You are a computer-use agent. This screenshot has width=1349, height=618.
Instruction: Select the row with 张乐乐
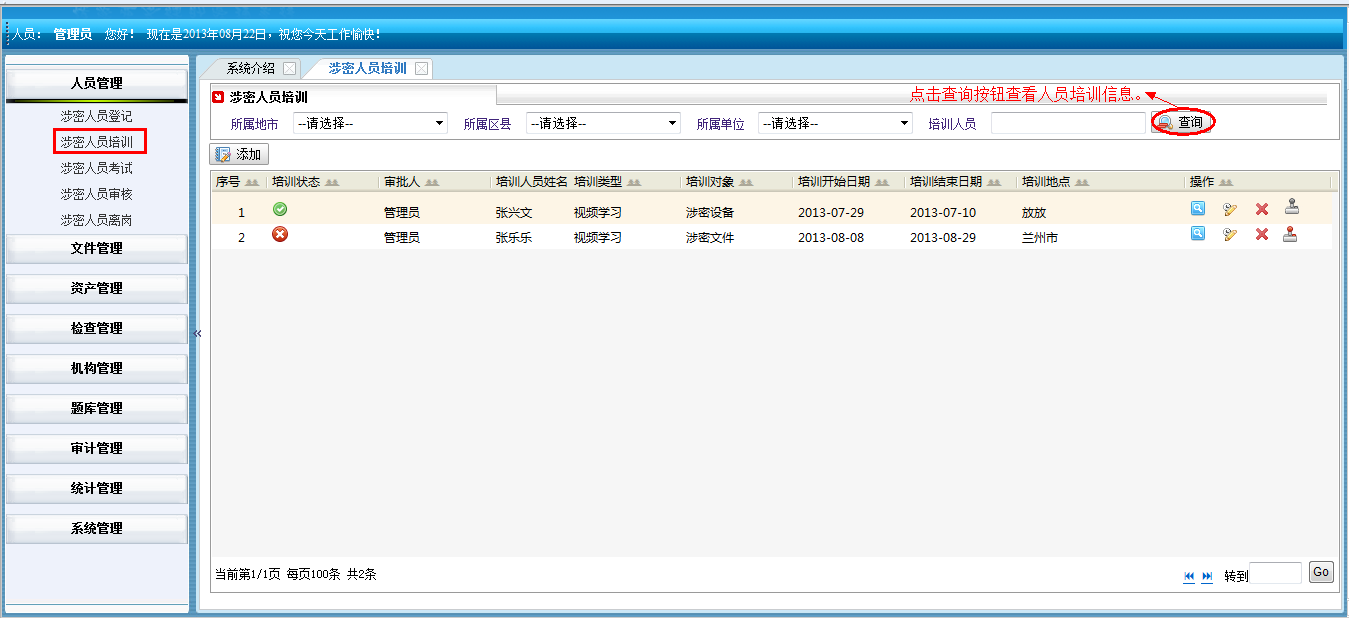tap(771, 237)
